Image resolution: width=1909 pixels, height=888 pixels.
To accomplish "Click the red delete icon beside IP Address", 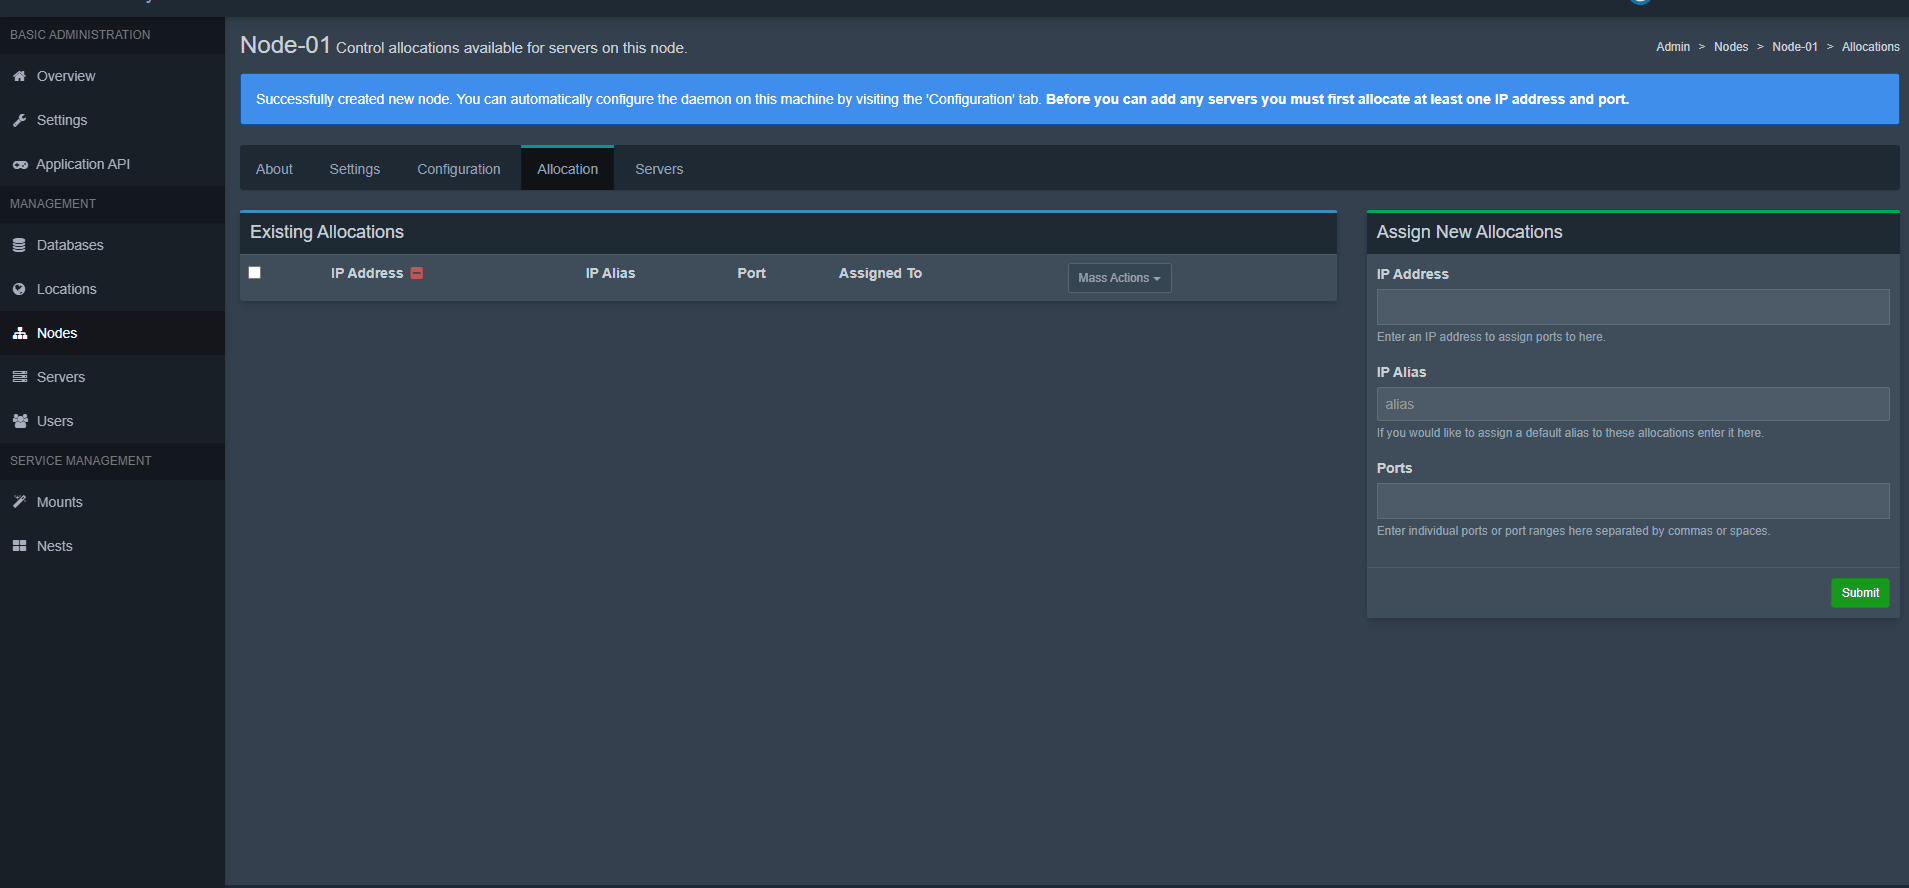I will pyautogui.click(x=417, y=273).
